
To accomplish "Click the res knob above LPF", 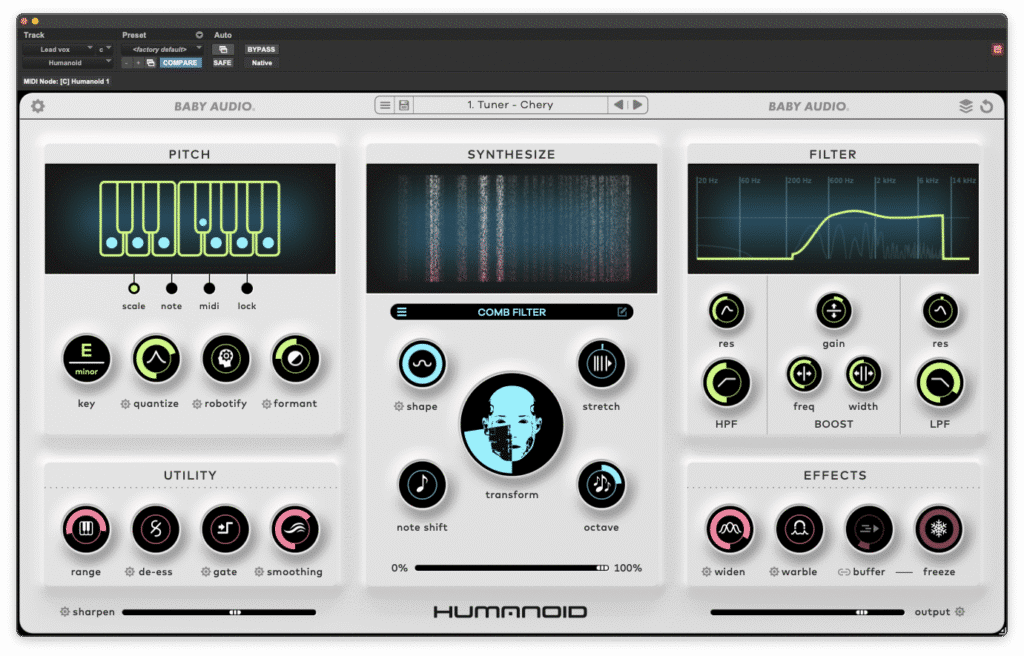I will tap(940, 311).
